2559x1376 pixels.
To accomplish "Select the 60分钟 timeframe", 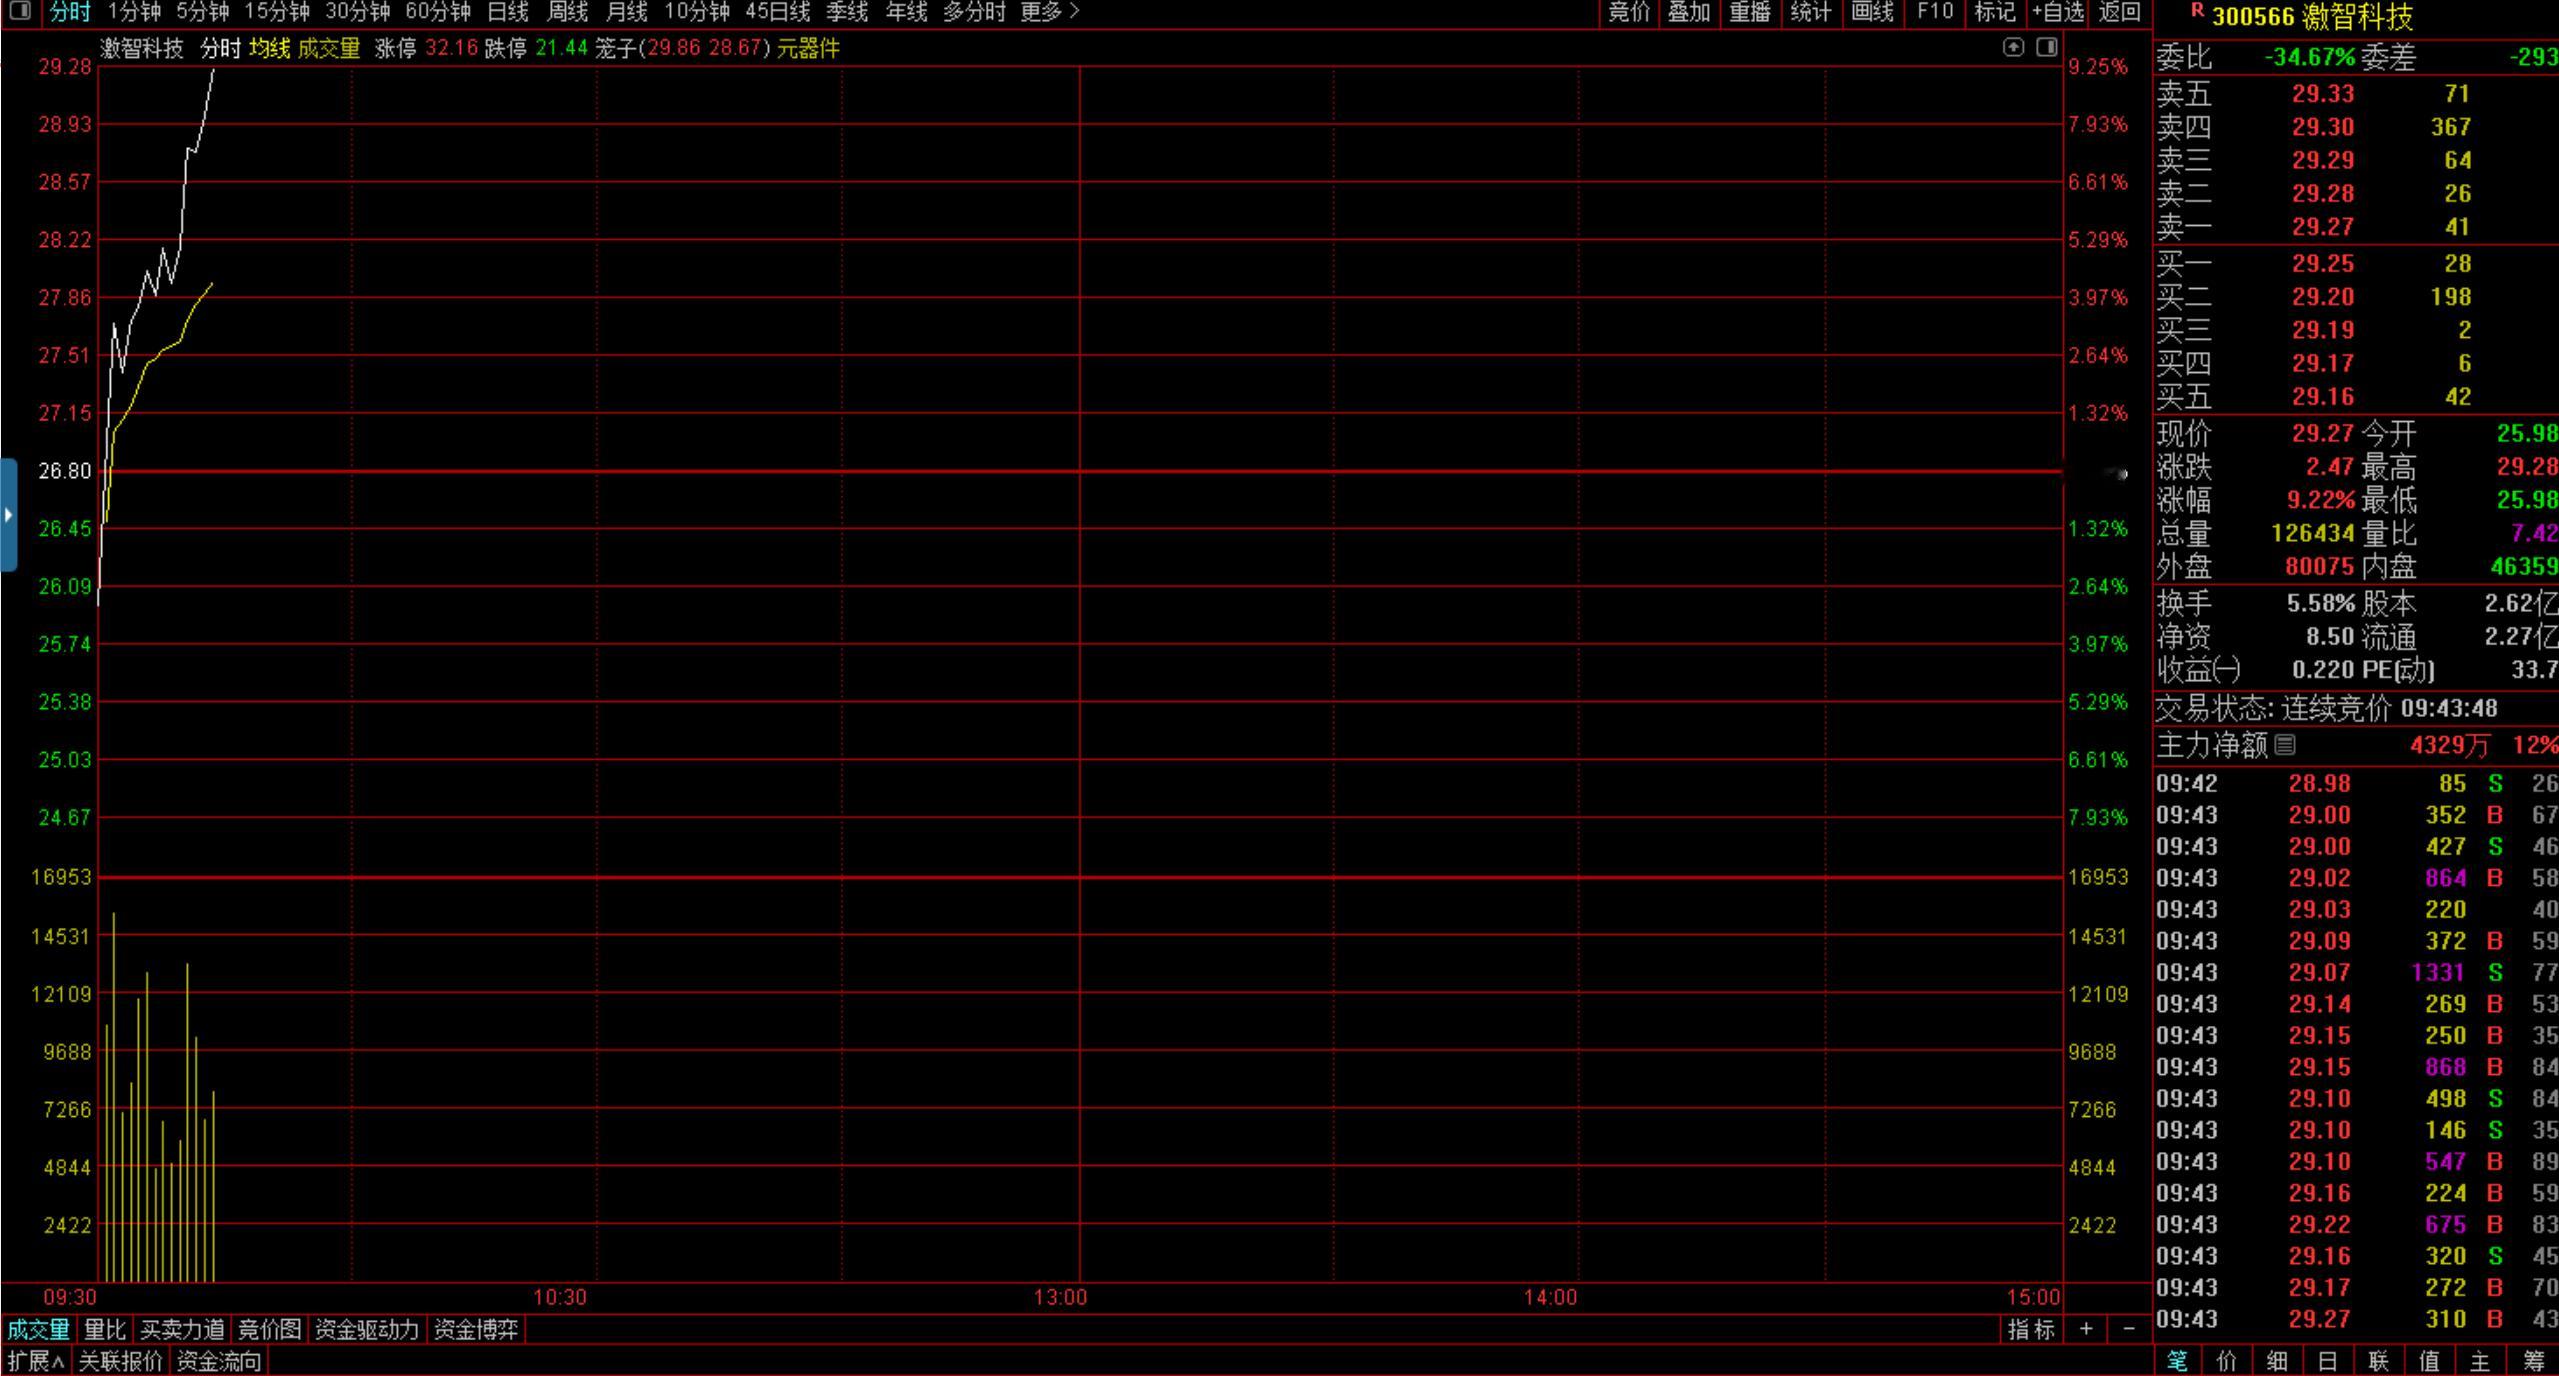I will click(x=438, y=12).
